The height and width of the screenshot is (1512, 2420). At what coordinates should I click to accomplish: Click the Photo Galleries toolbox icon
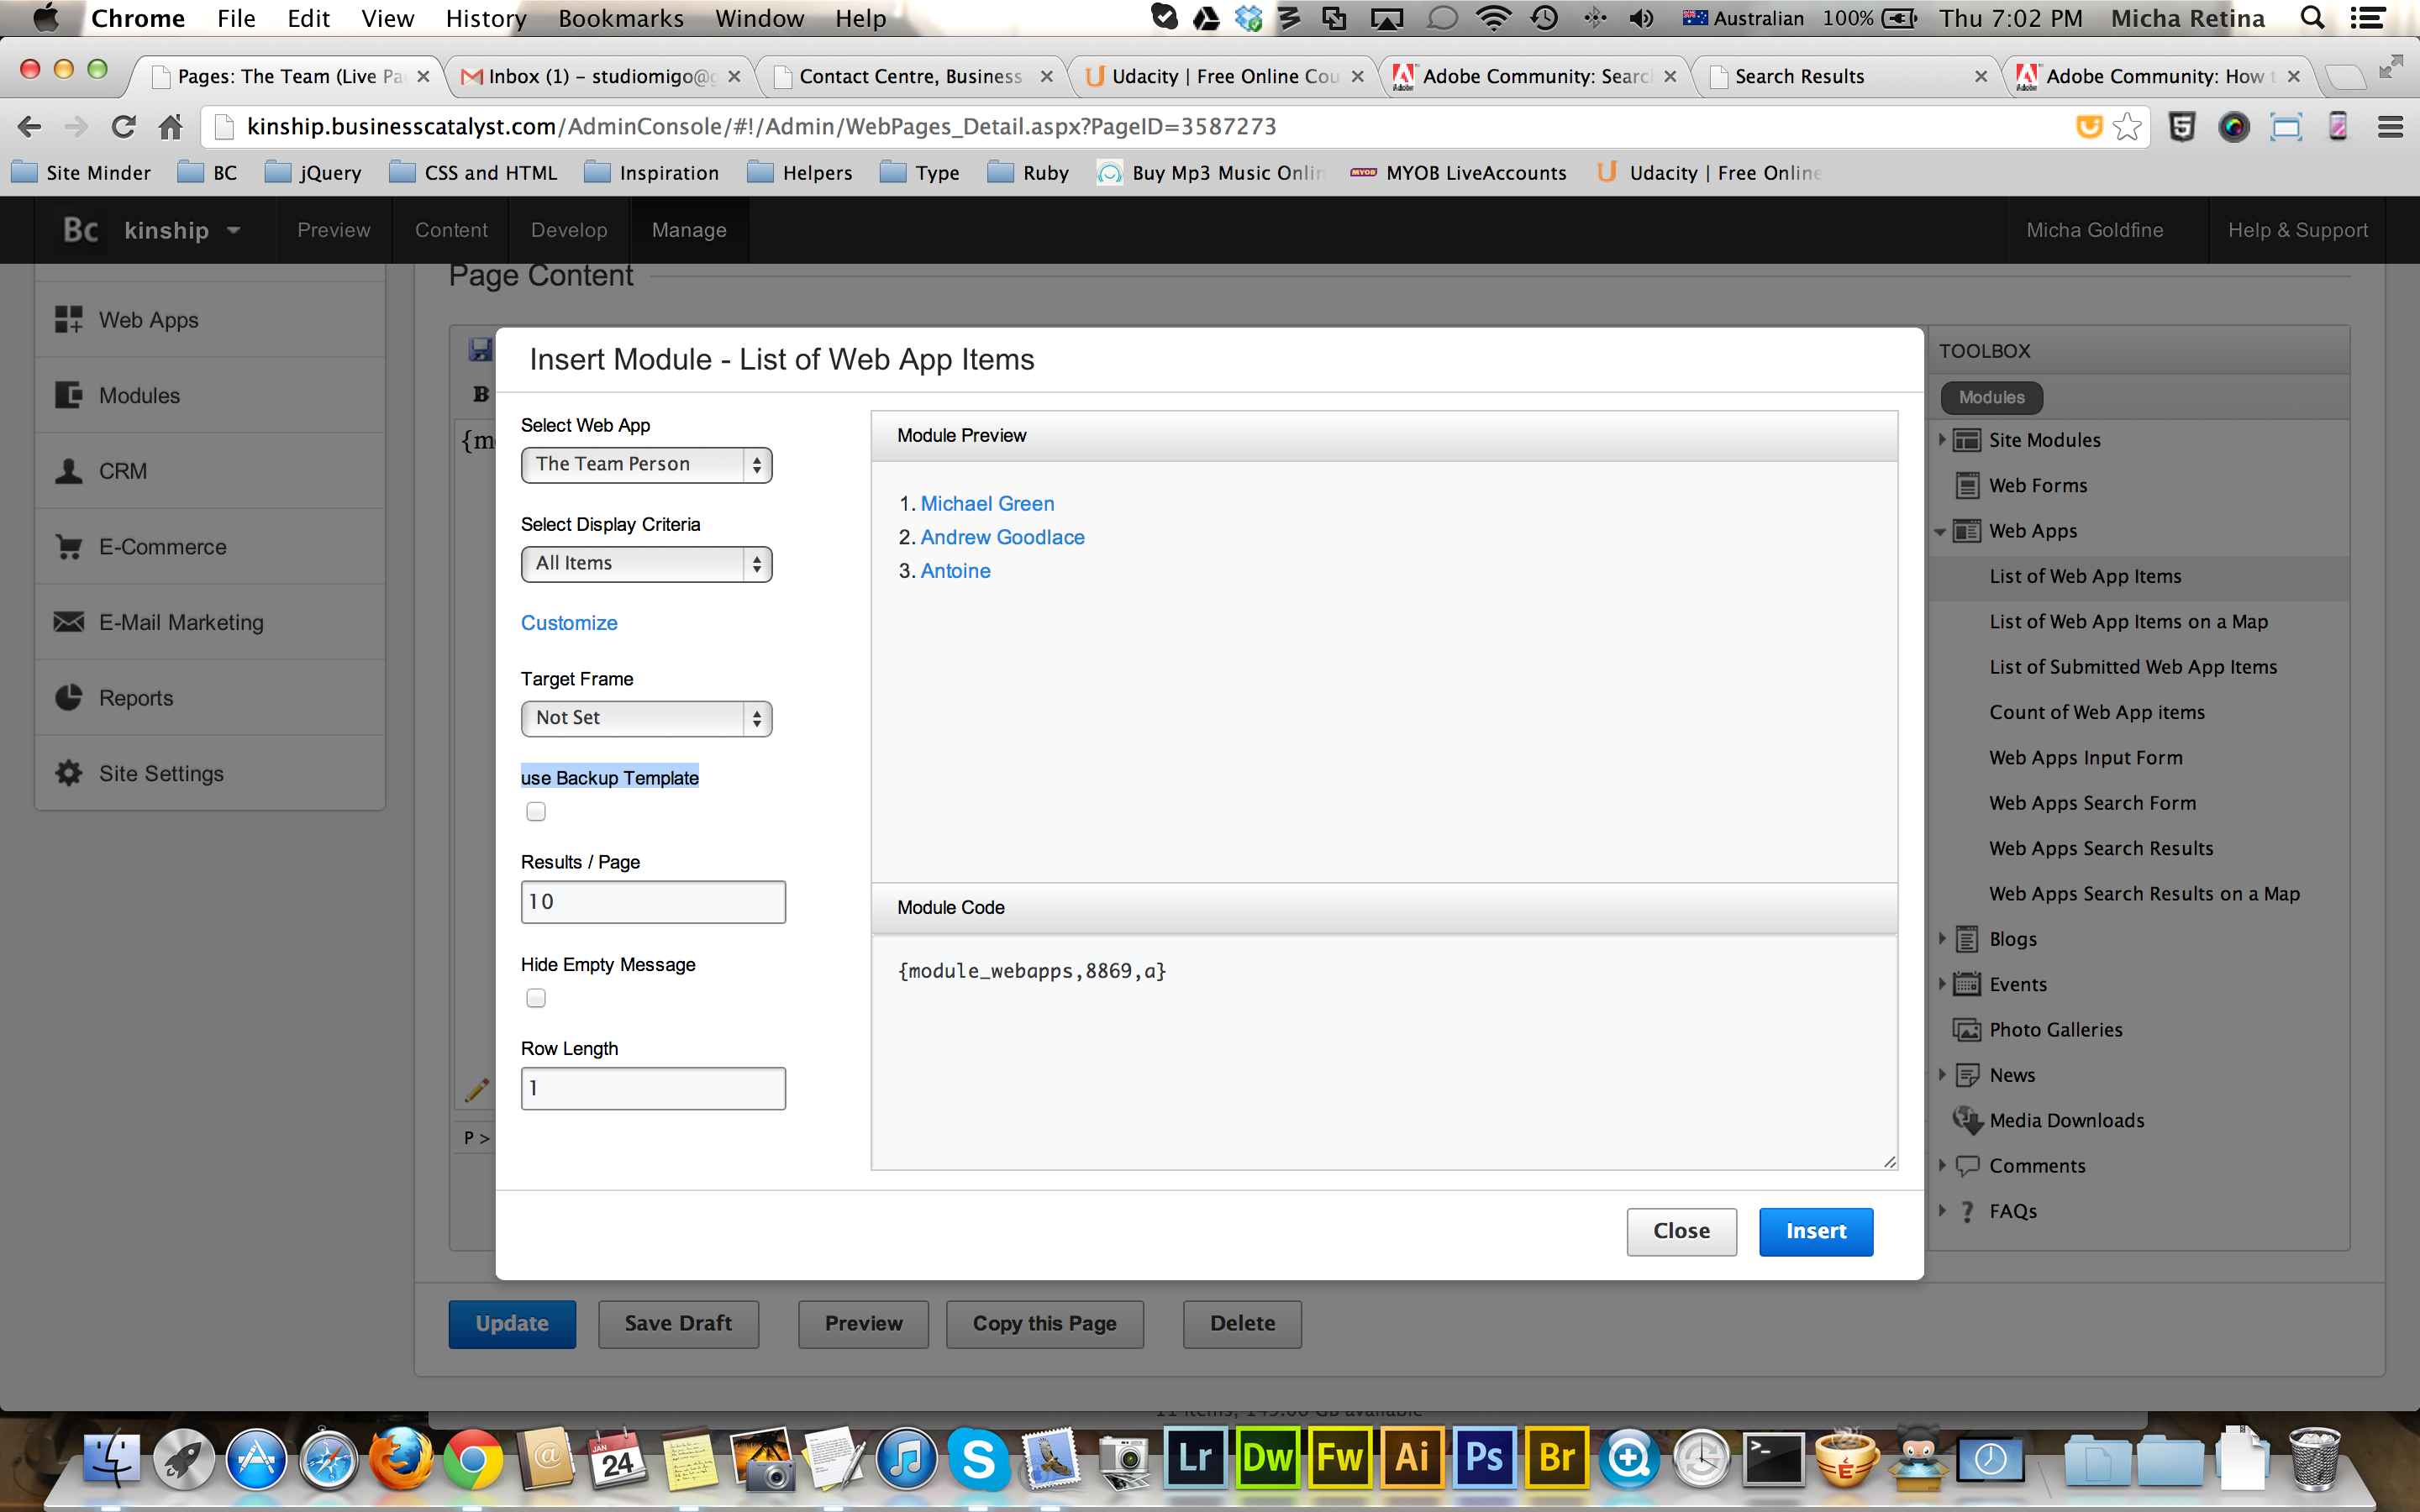coord(1967,1030)
